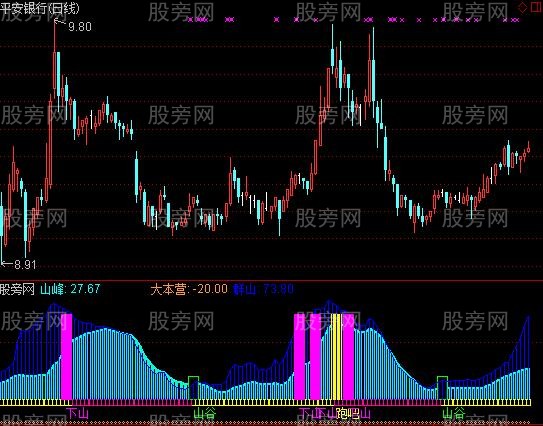Click the second green valley box marker
543x426 pixels.
442,388
